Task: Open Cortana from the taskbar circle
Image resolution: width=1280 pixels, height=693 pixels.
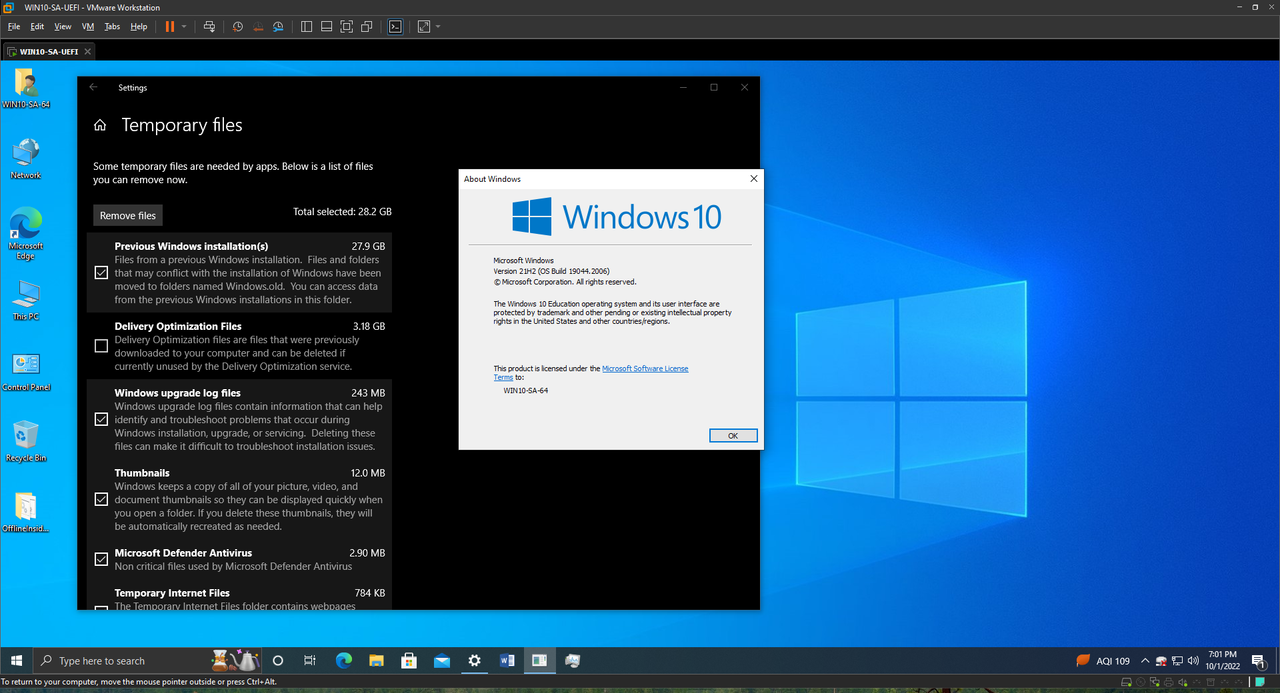Action: click(278, 661)
